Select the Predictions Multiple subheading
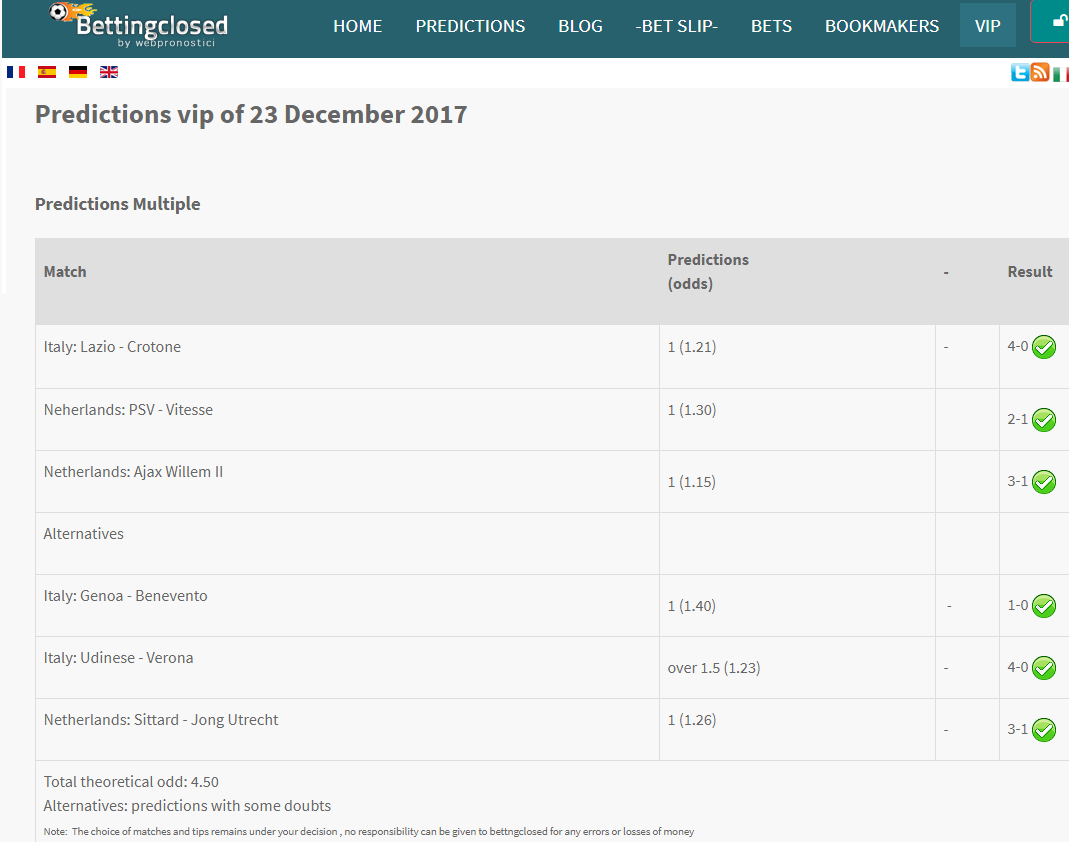The image size is (1069, 842). point(117,204)
